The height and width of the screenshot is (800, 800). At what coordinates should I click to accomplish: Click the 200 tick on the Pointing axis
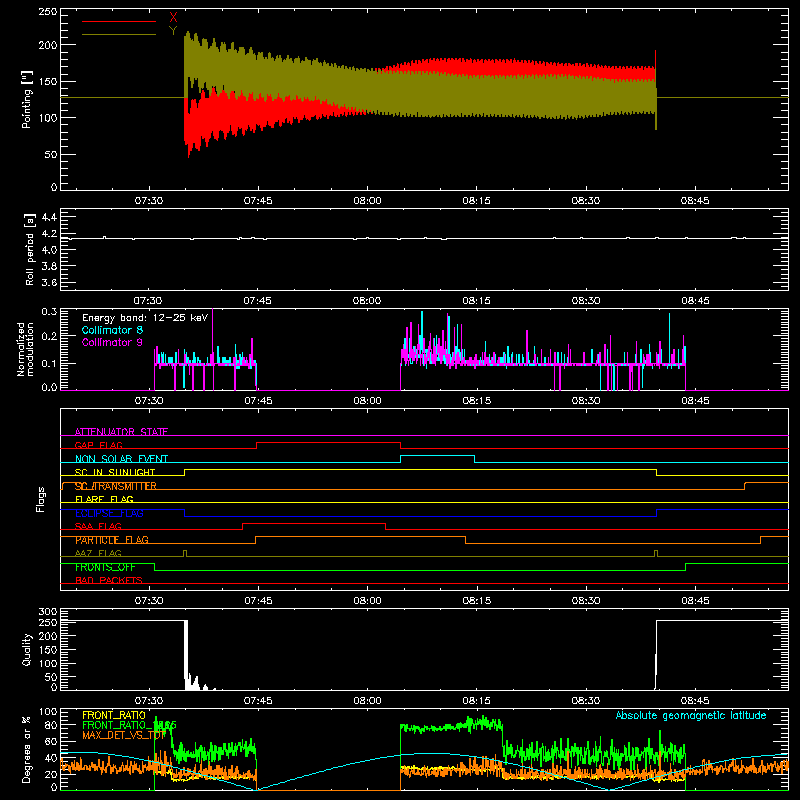(x=47, y=45)
